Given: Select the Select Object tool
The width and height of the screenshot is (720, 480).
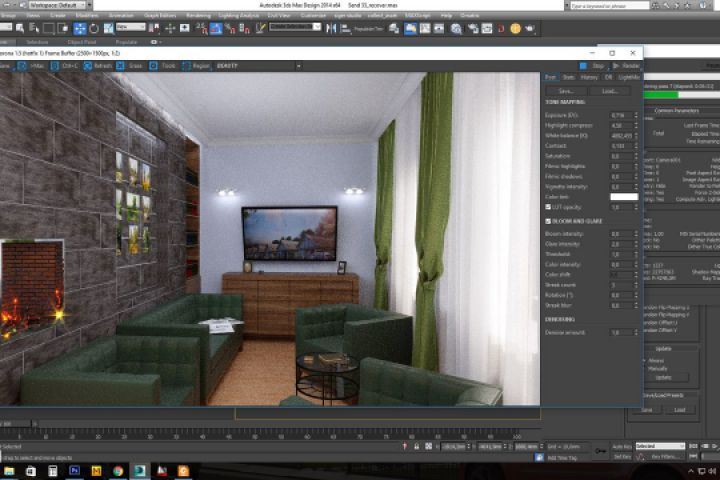Looking at the screenshot, I should 20,28.
